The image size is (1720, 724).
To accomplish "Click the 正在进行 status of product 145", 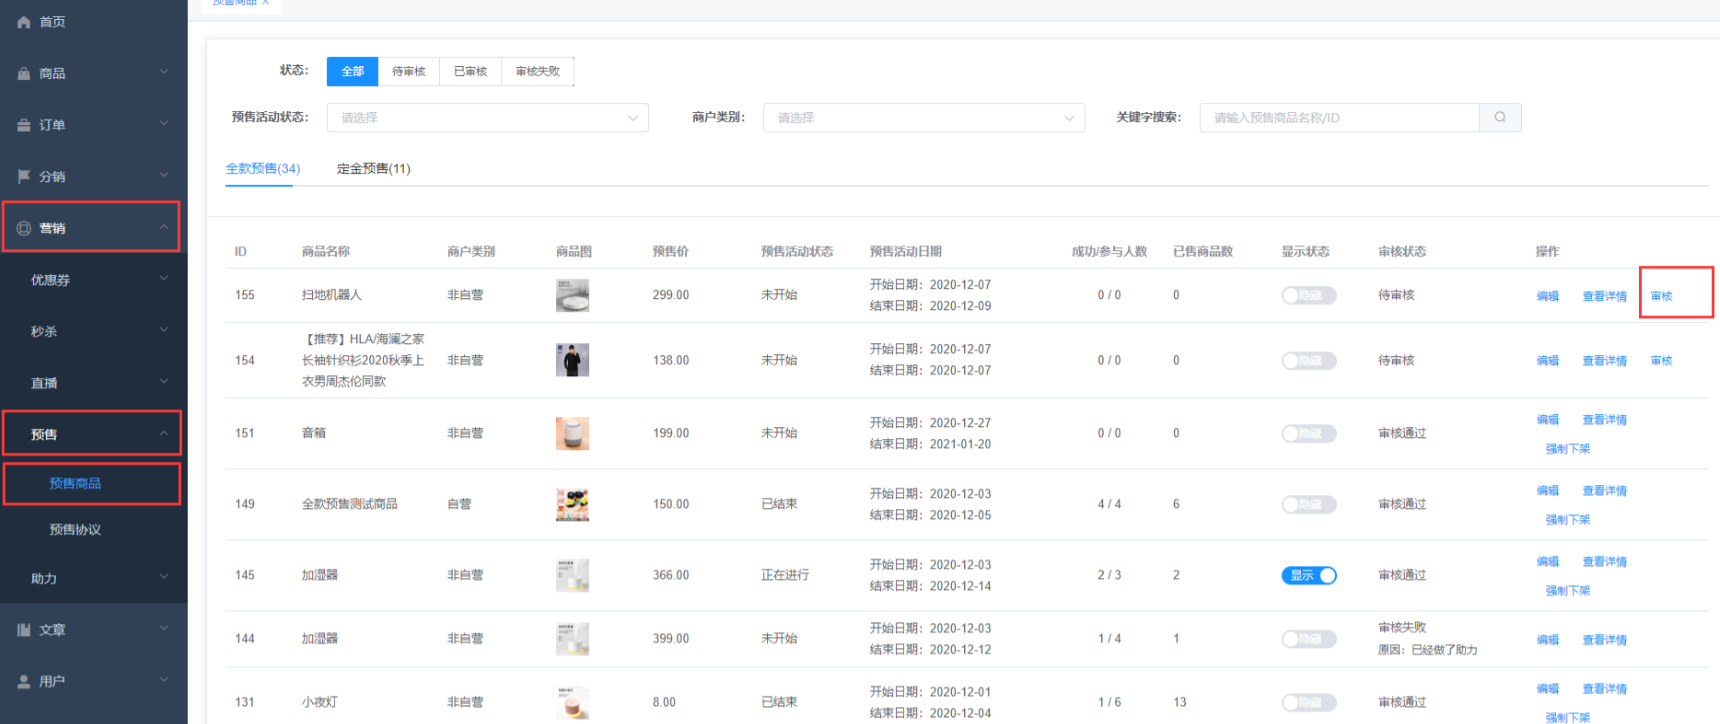I will click(x=785, y=575).
